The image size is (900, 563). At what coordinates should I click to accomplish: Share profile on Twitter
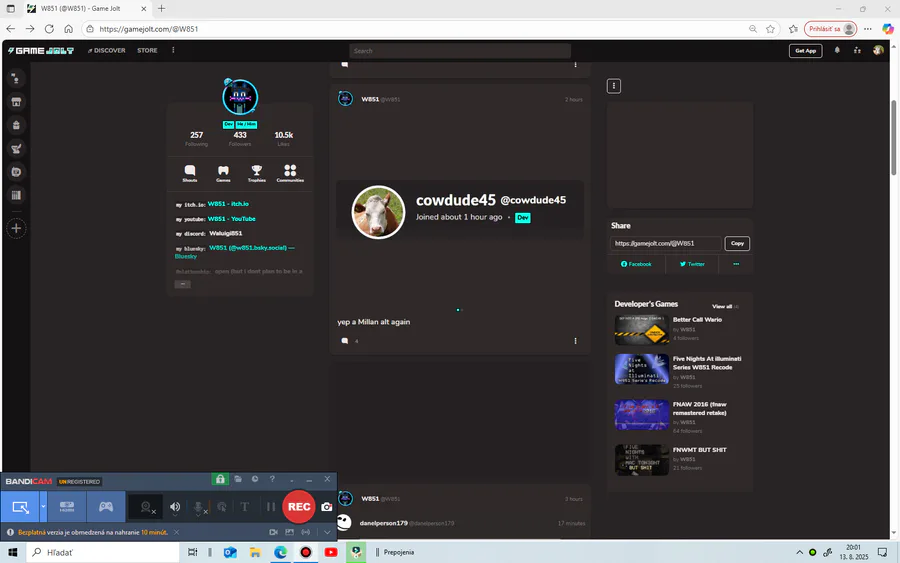tap(692, 264)
